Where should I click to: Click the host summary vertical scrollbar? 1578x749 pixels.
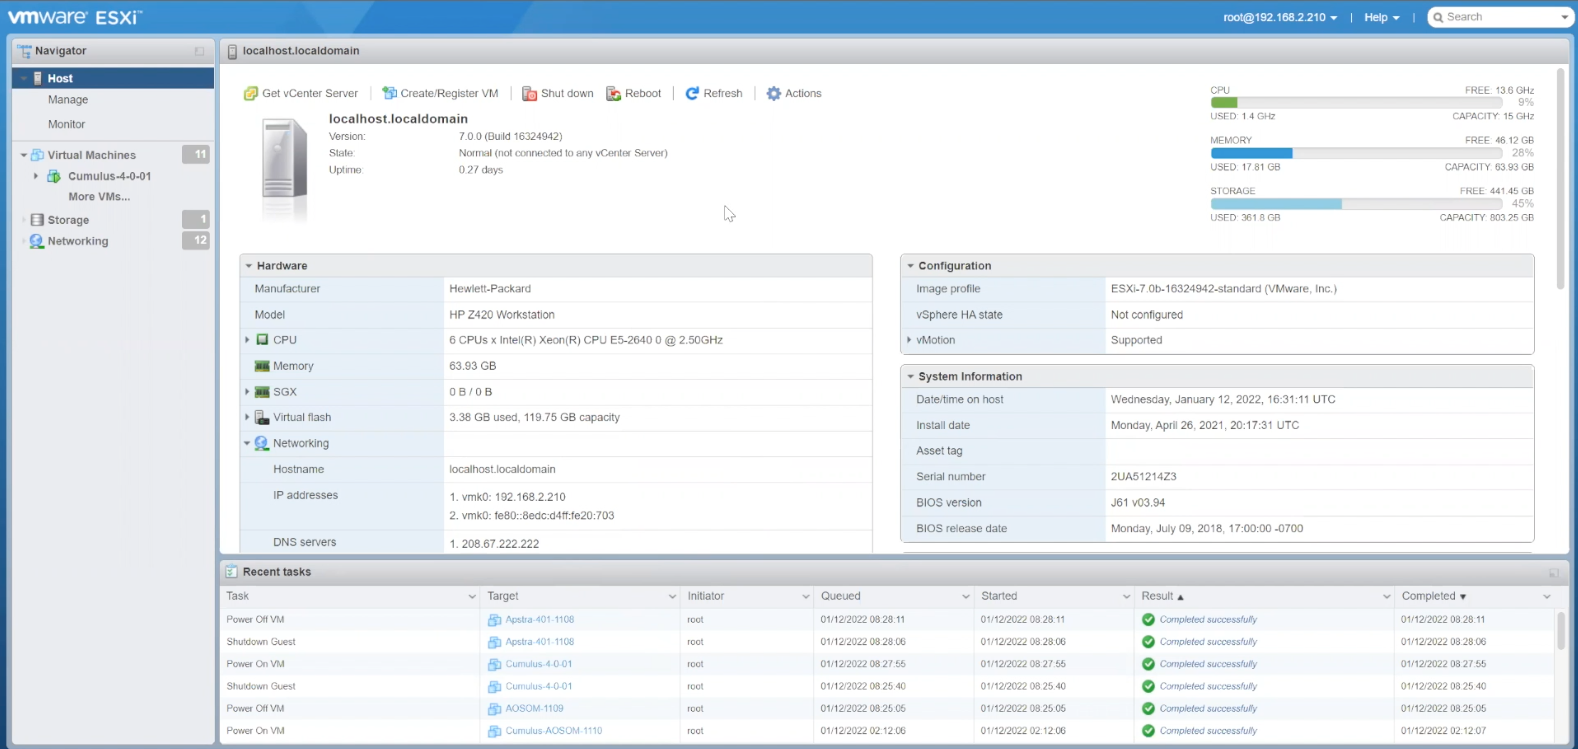point(1560,180)
